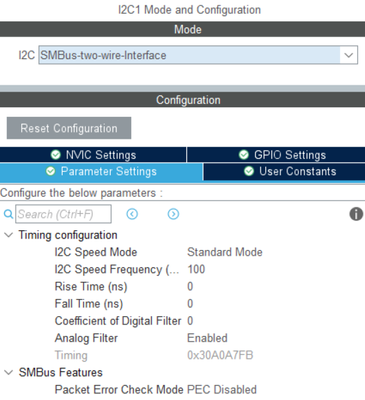Viewport: 365px width, 400px height.
Task: Click the PEC Disabled value
Action: [x=222, y=390]
